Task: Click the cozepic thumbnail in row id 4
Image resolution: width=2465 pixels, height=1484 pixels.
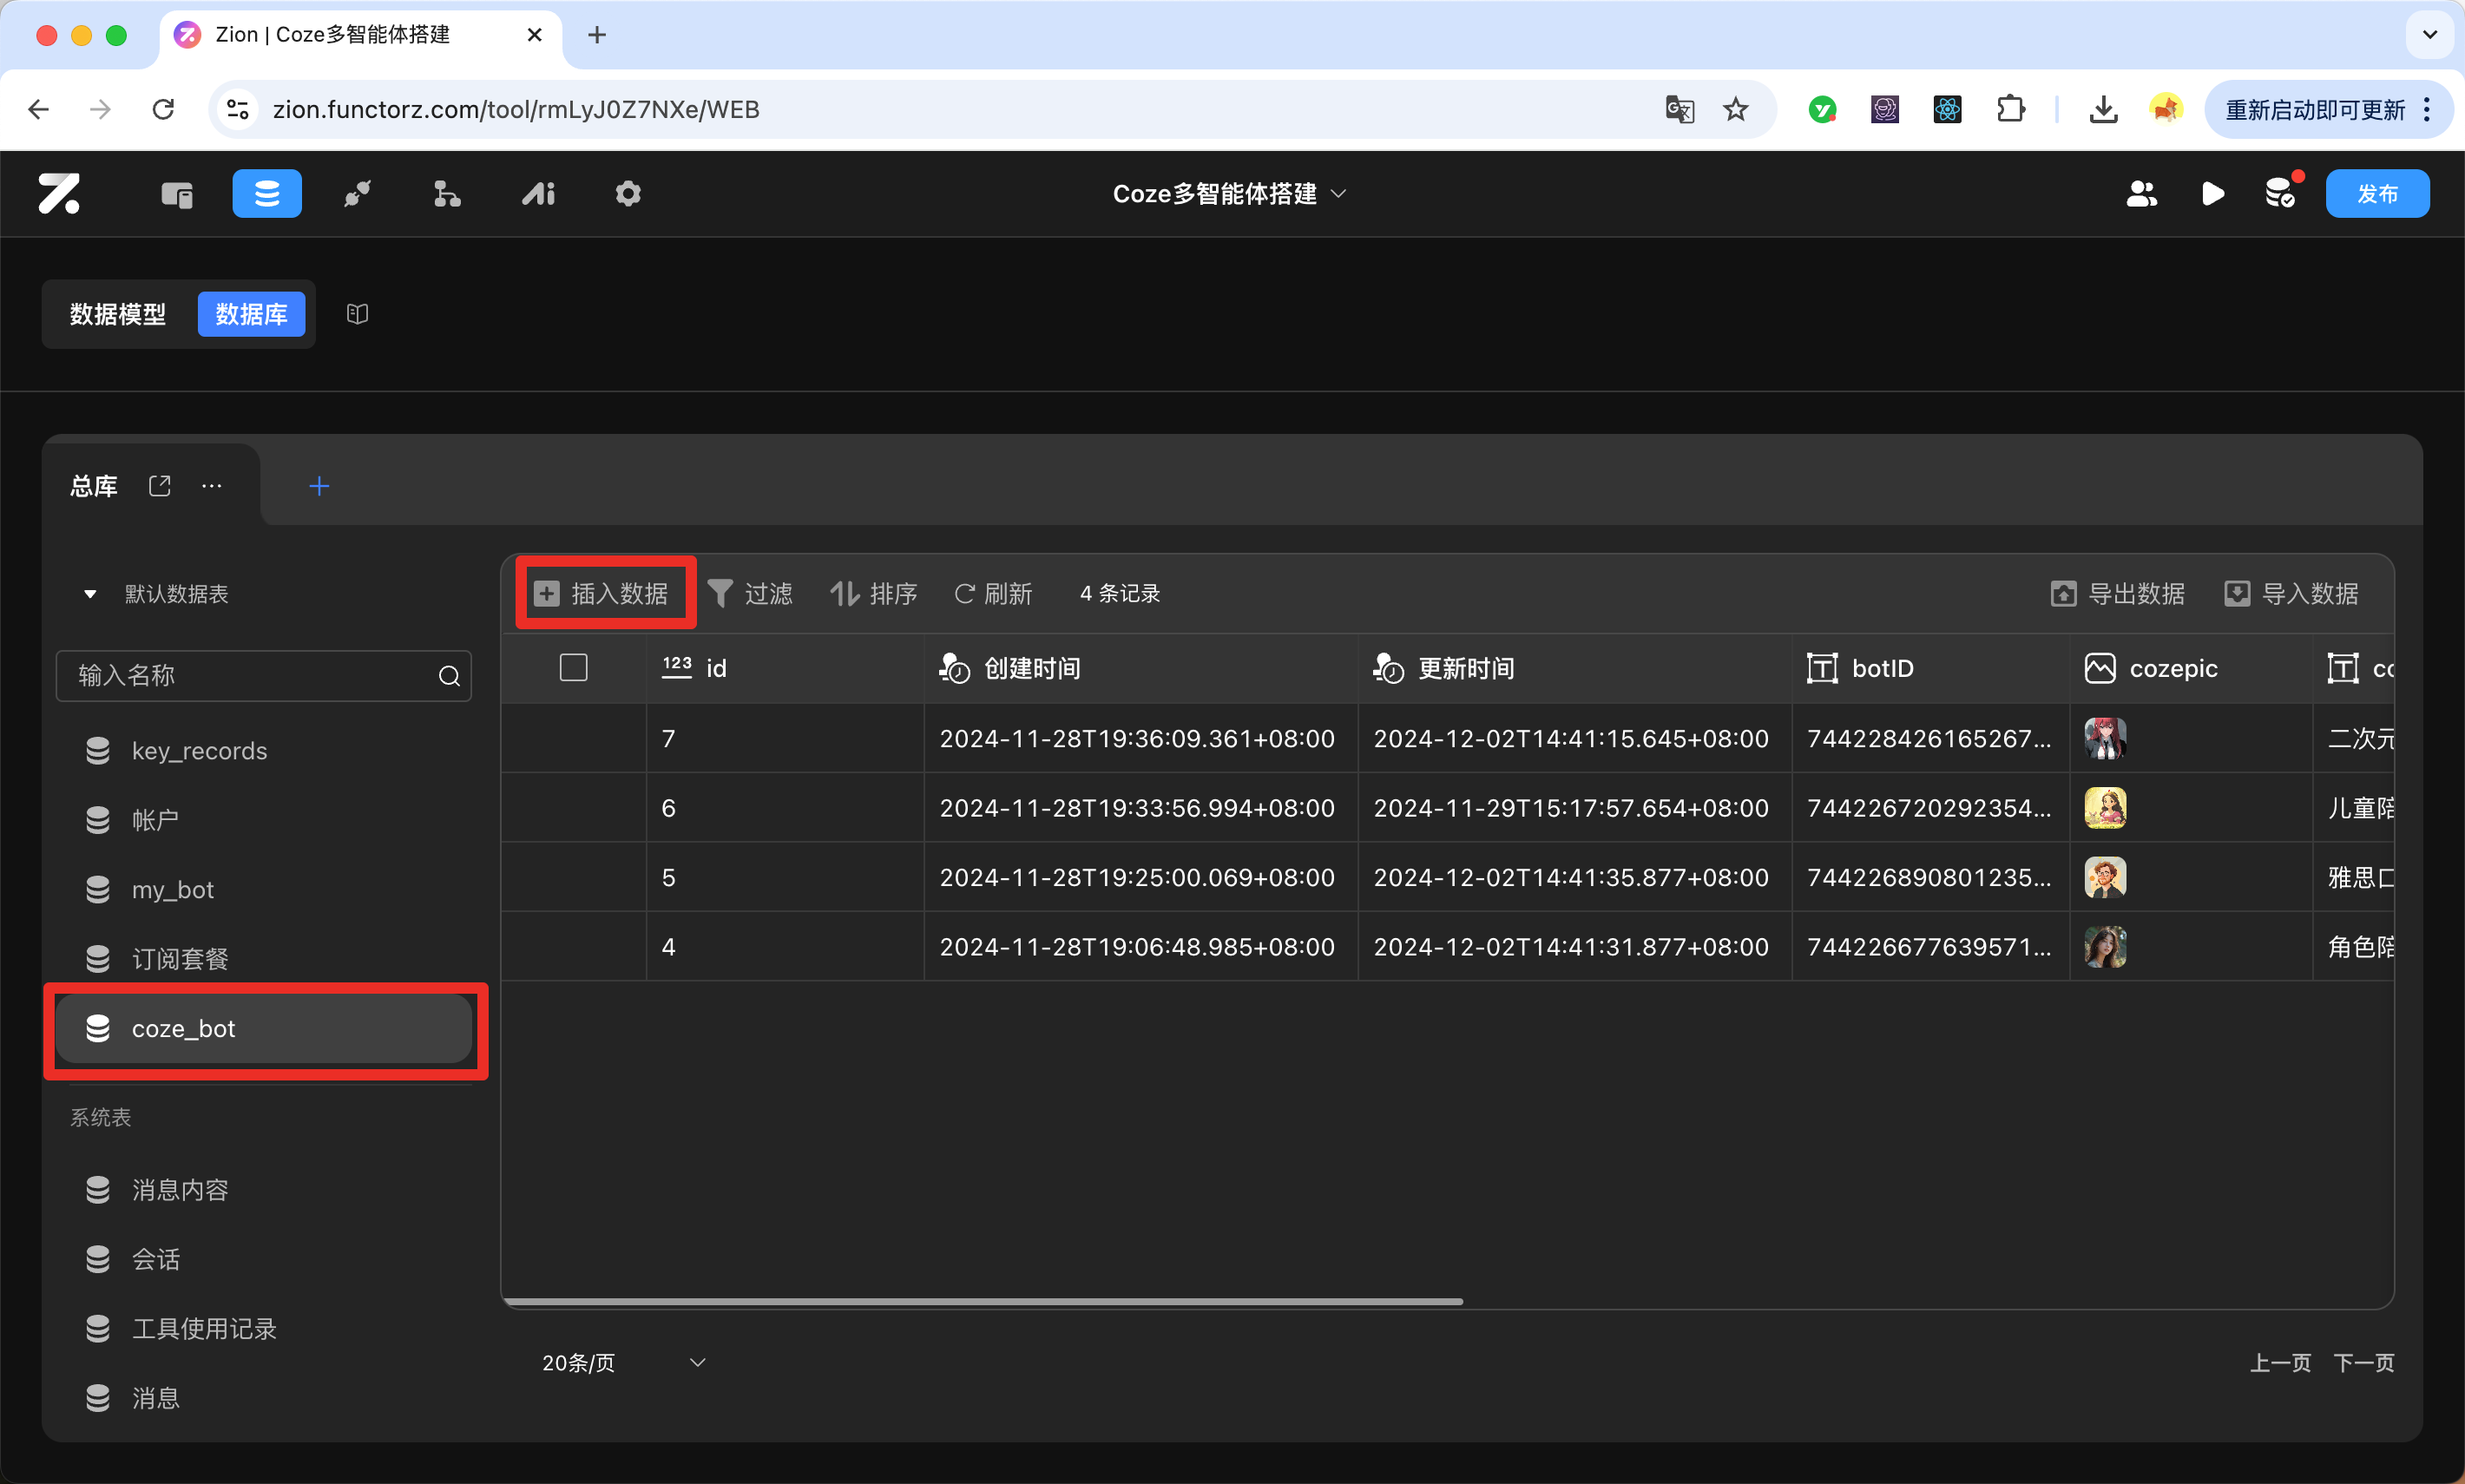Action: (x=2105, y=947)
